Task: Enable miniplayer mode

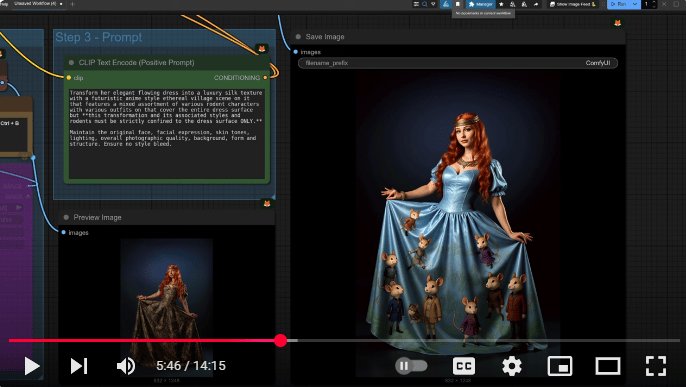Action: coord(560,366)
